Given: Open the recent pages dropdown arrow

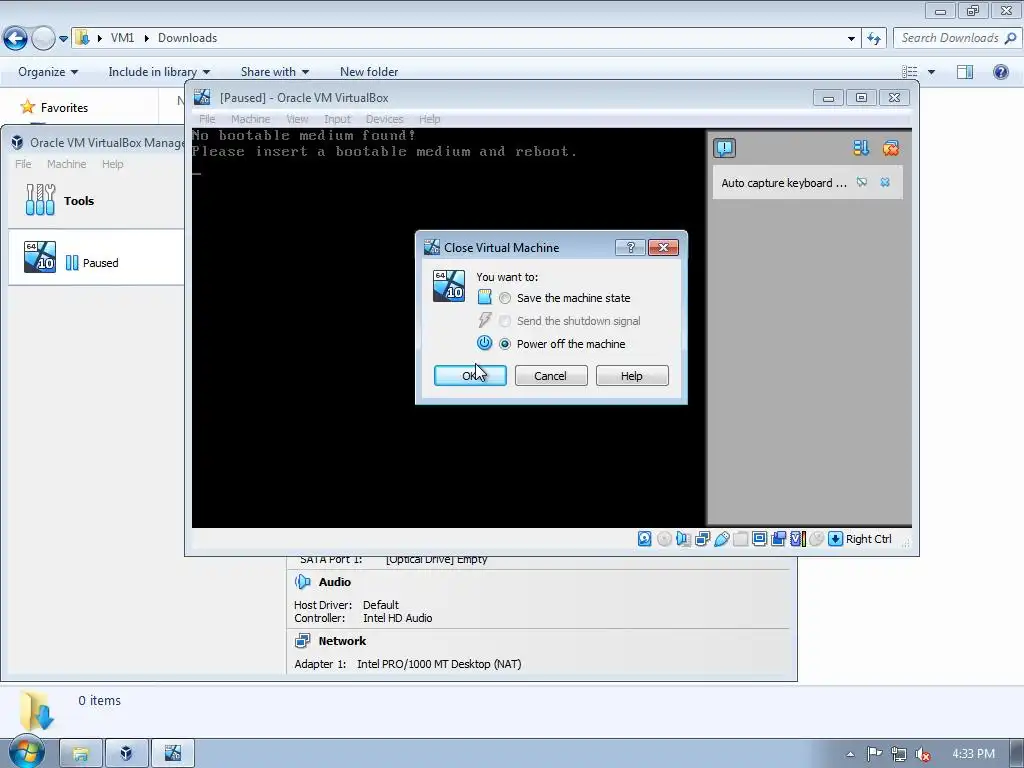Looking at the screenshot, I should (63, 39).
